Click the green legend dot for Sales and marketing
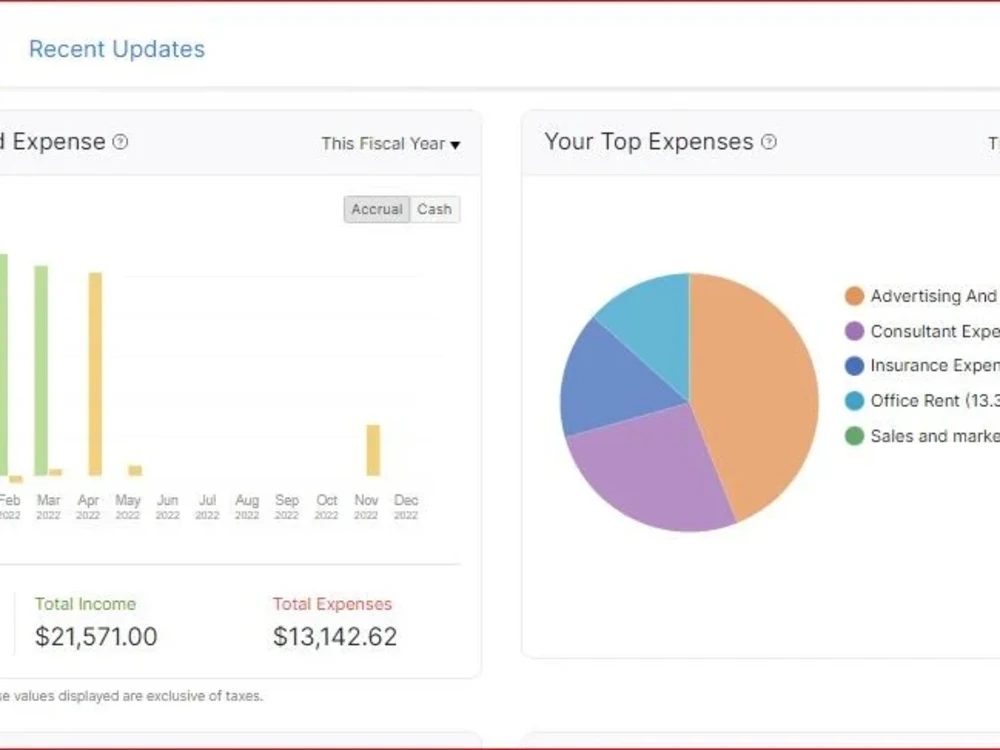Image resolution: width=1000 pixels, height=750 pixels. (855, 436)
